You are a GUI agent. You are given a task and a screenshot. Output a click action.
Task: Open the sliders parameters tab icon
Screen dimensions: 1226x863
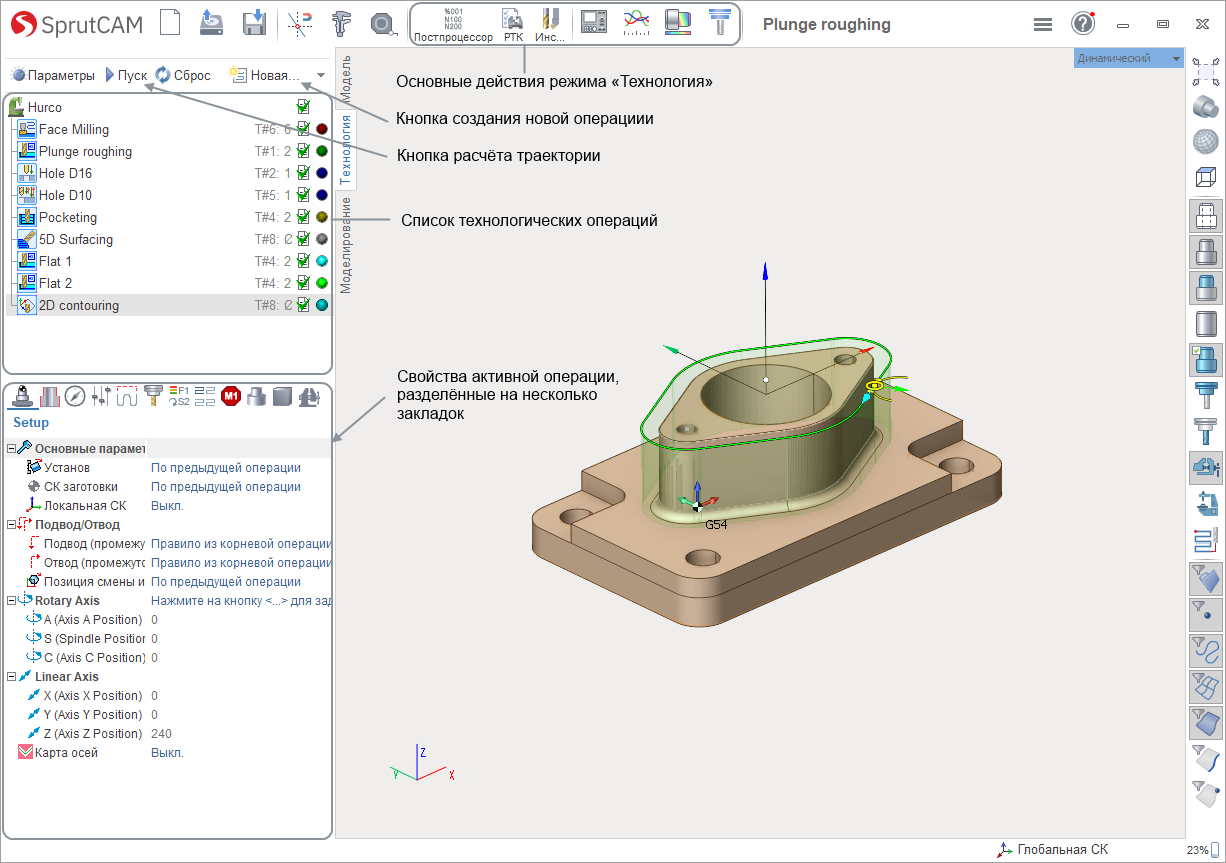click(101, 397)
